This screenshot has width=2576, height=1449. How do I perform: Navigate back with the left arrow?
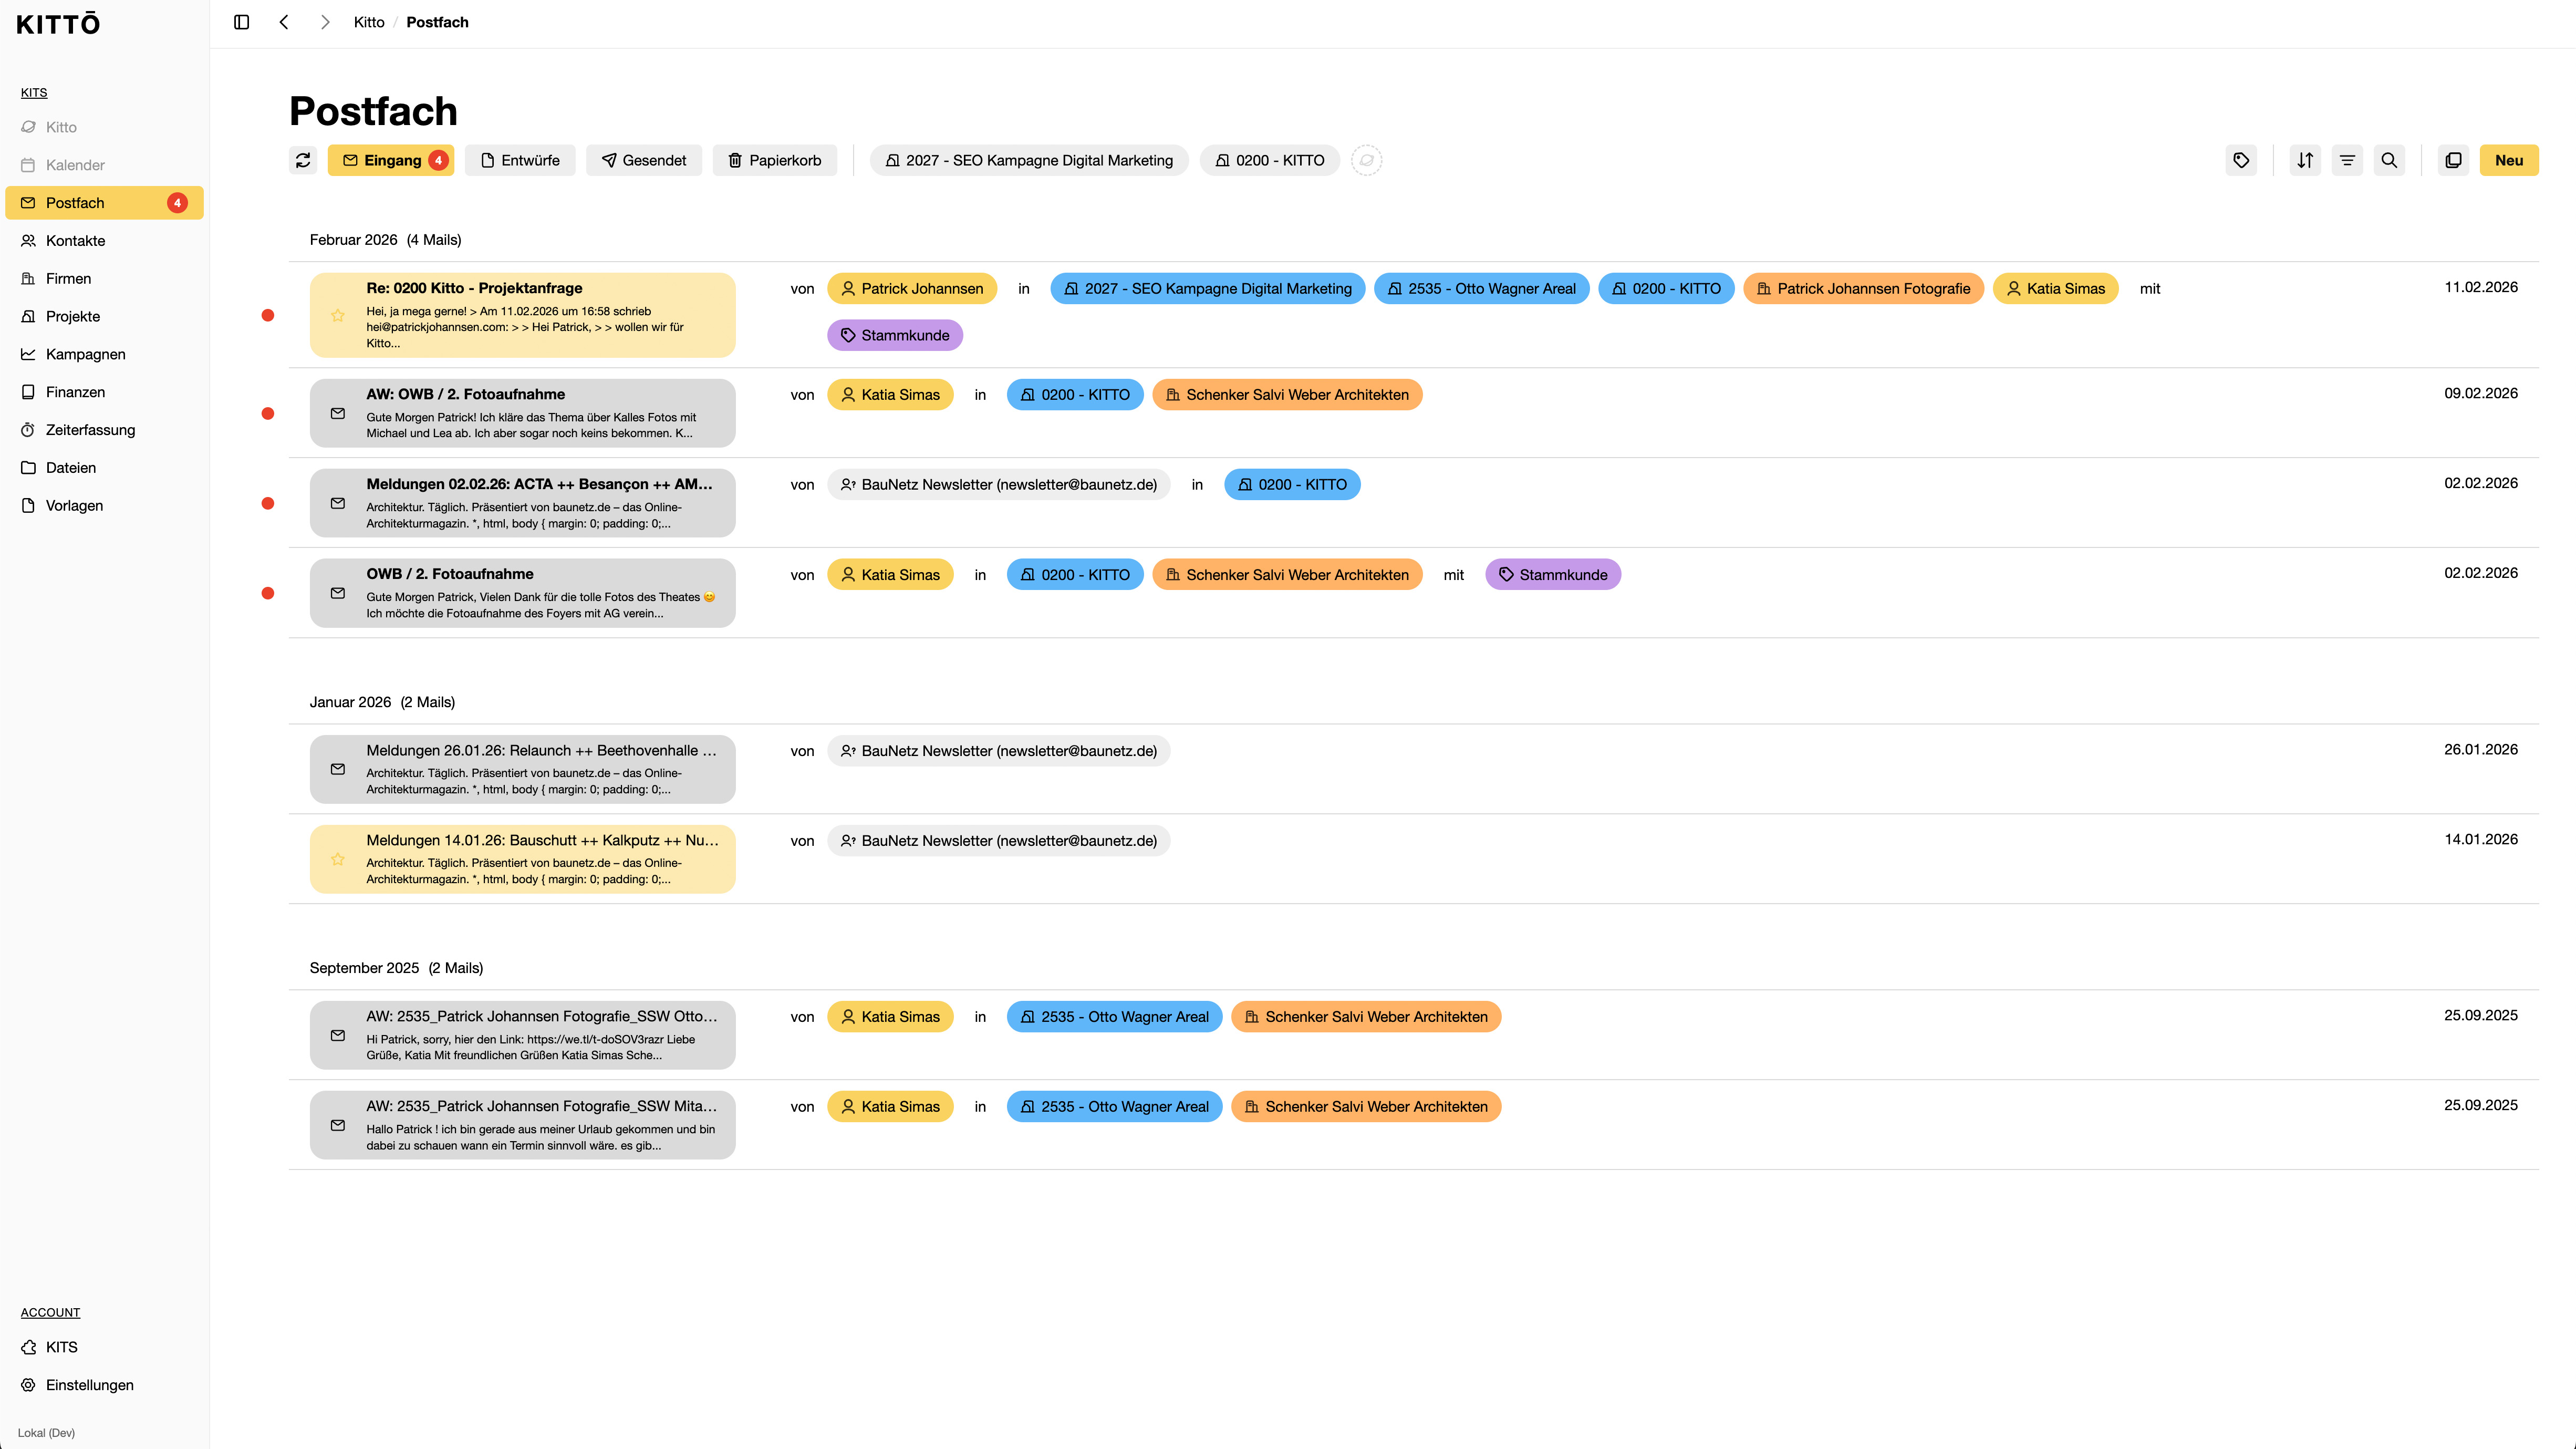coord(284,21)
